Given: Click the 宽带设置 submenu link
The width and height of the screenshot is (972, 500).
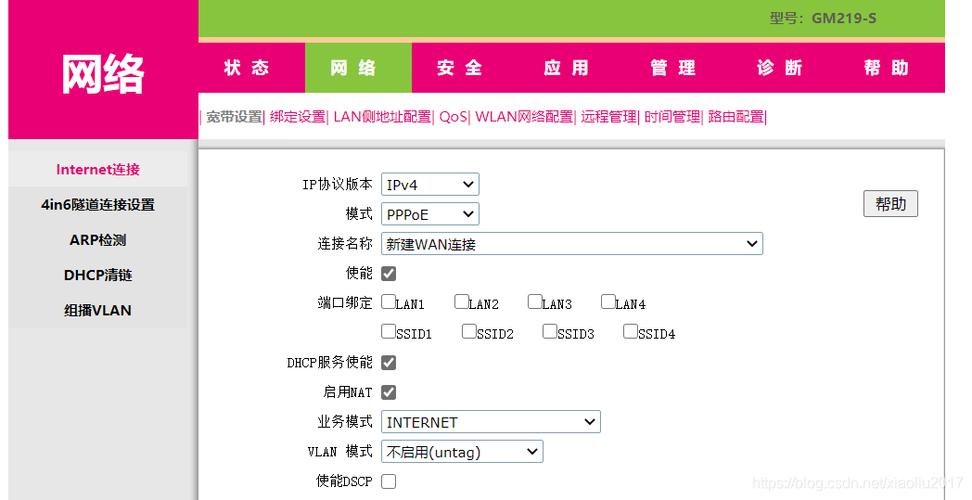Looking at the screenshot, I should tap(234, 116).
